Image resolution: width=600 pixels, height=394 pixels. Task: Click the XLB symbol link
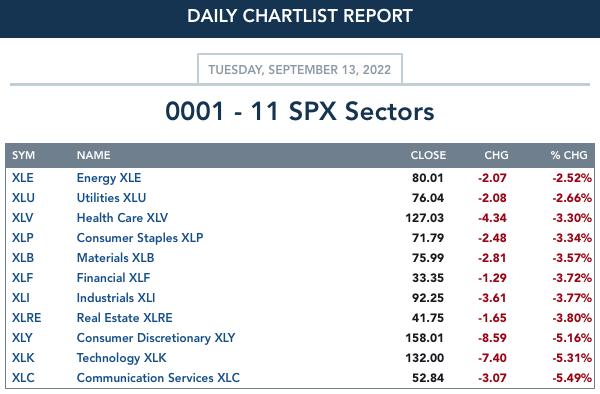(x=23, y=258)
